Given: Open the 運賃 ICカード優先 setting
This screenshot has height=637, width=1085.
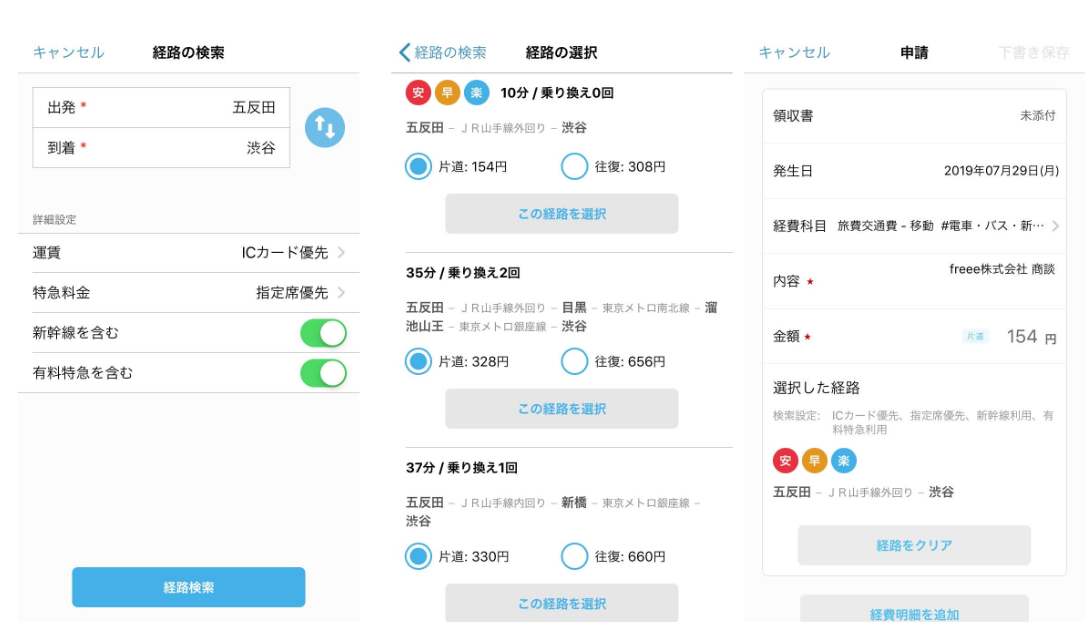Looking at the screenshot, I should 188,253.
